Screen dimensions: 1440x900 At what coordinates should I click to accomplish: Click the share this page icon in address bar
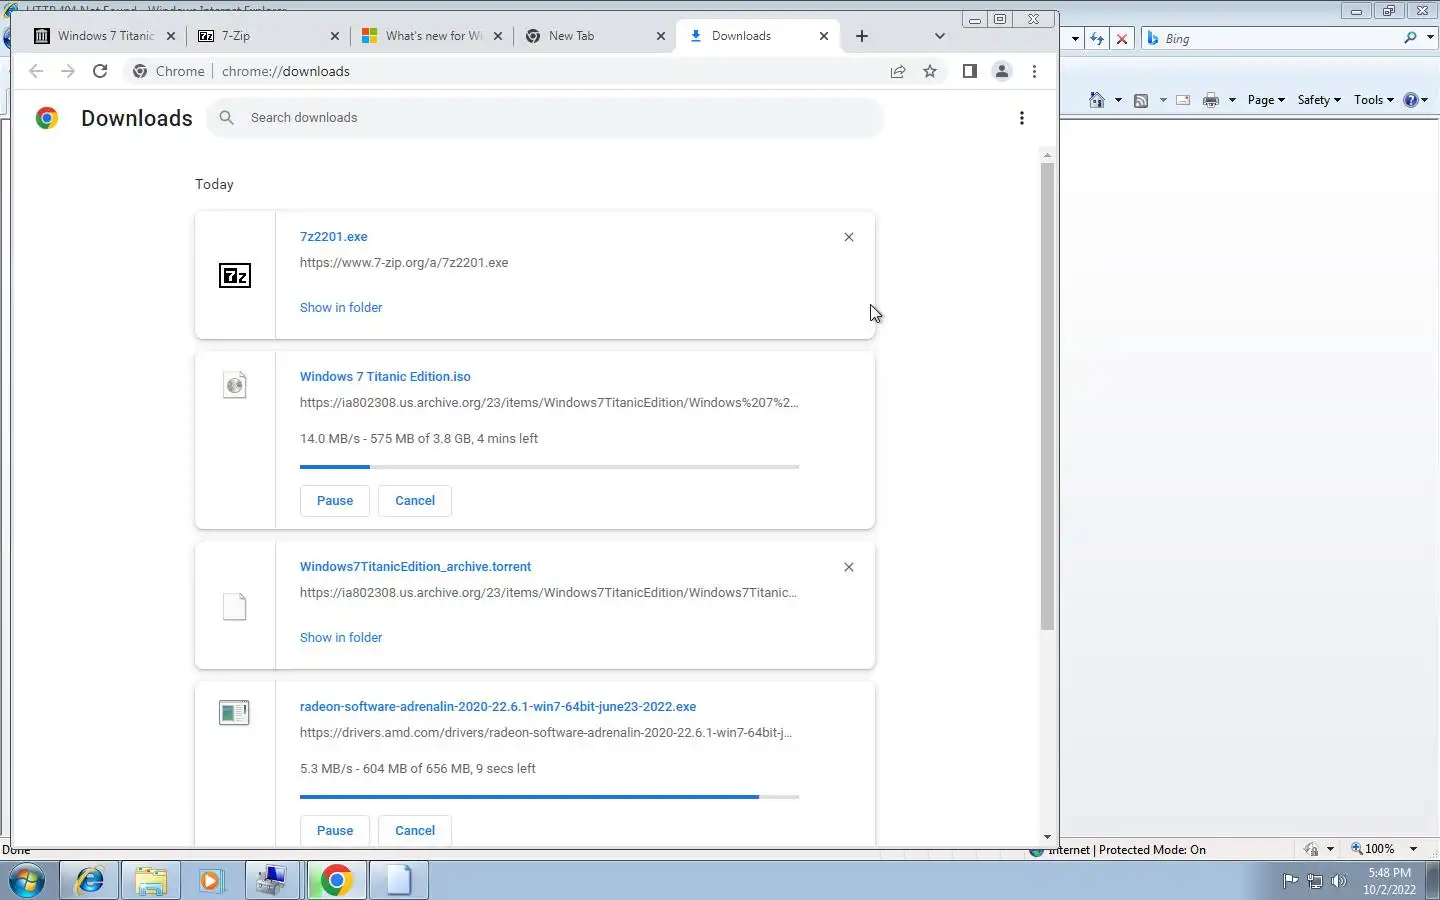pyautogui.click(x=898, y=71)
